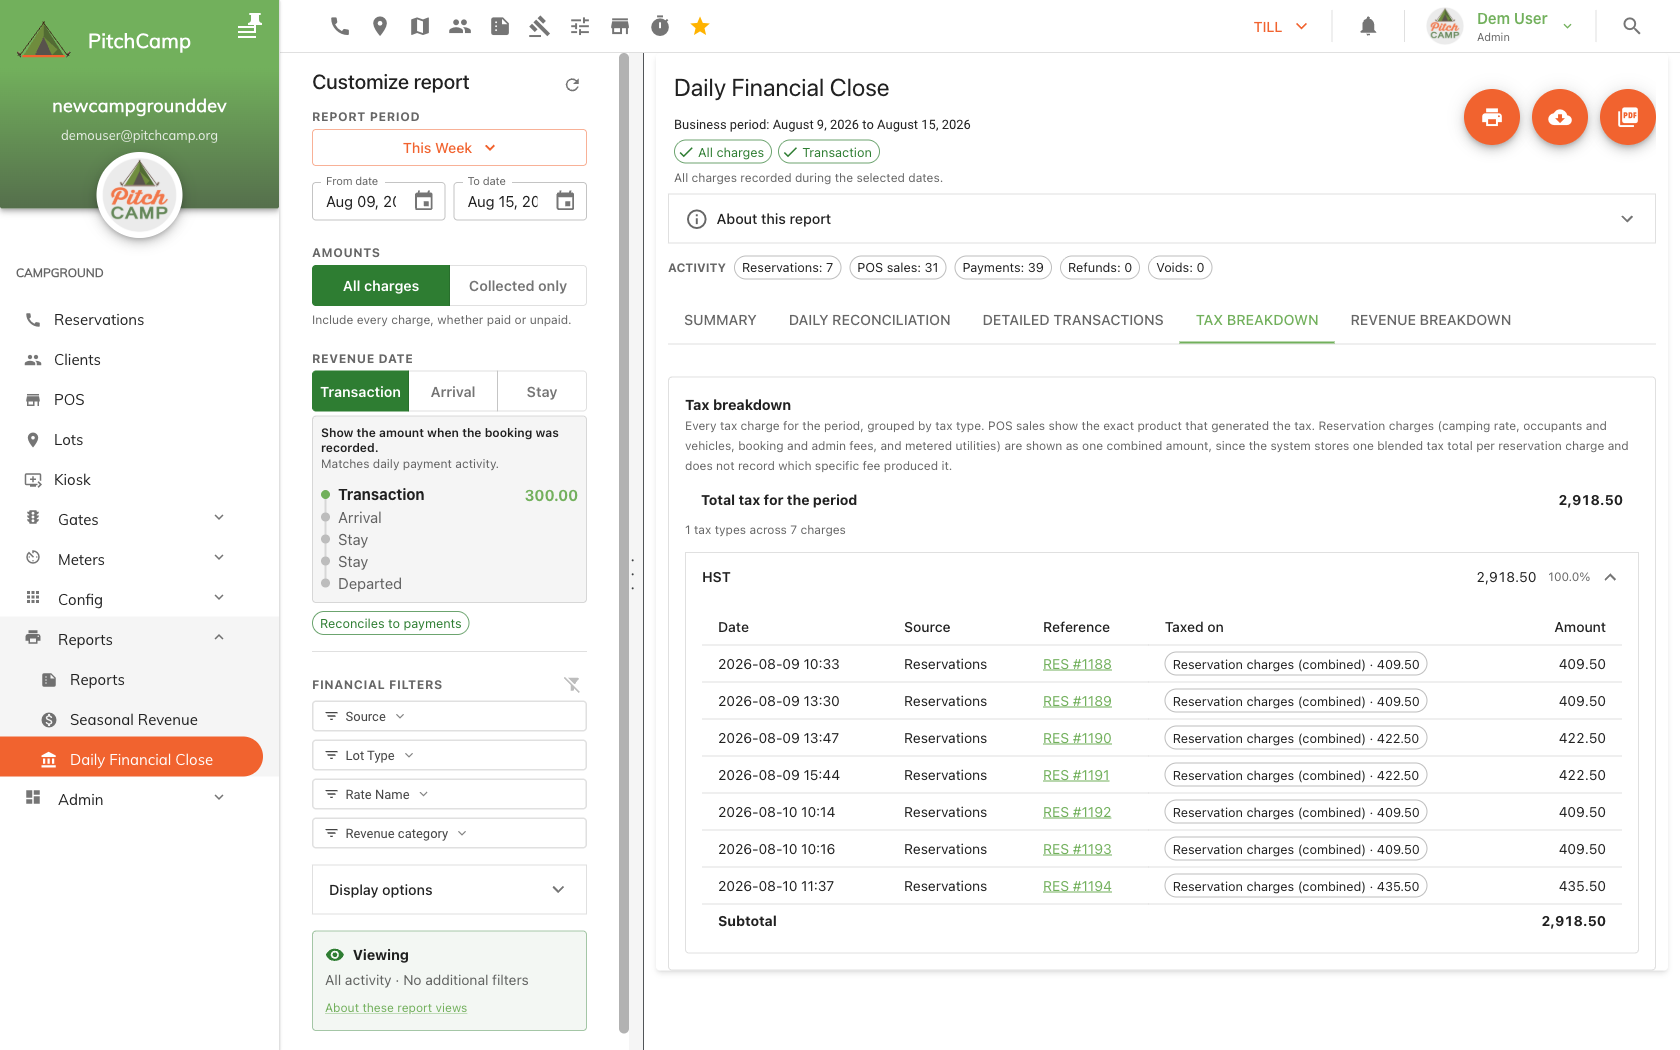Open the map pin location icon

pos(380,27)
